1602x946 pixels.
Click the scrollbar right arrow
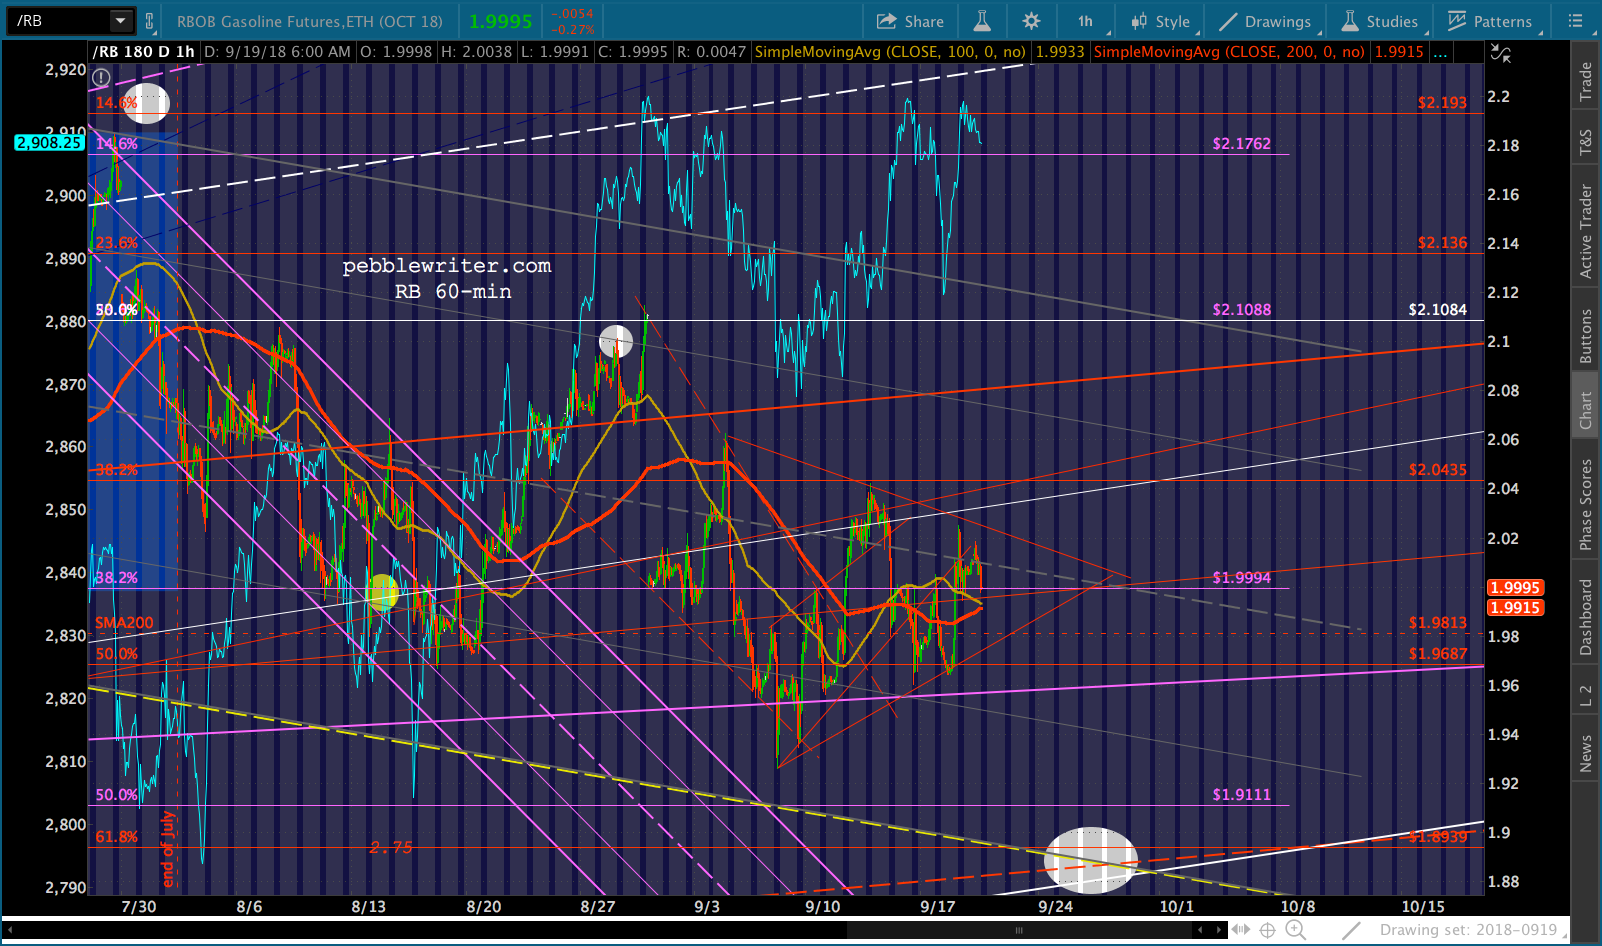point(1219,930)
